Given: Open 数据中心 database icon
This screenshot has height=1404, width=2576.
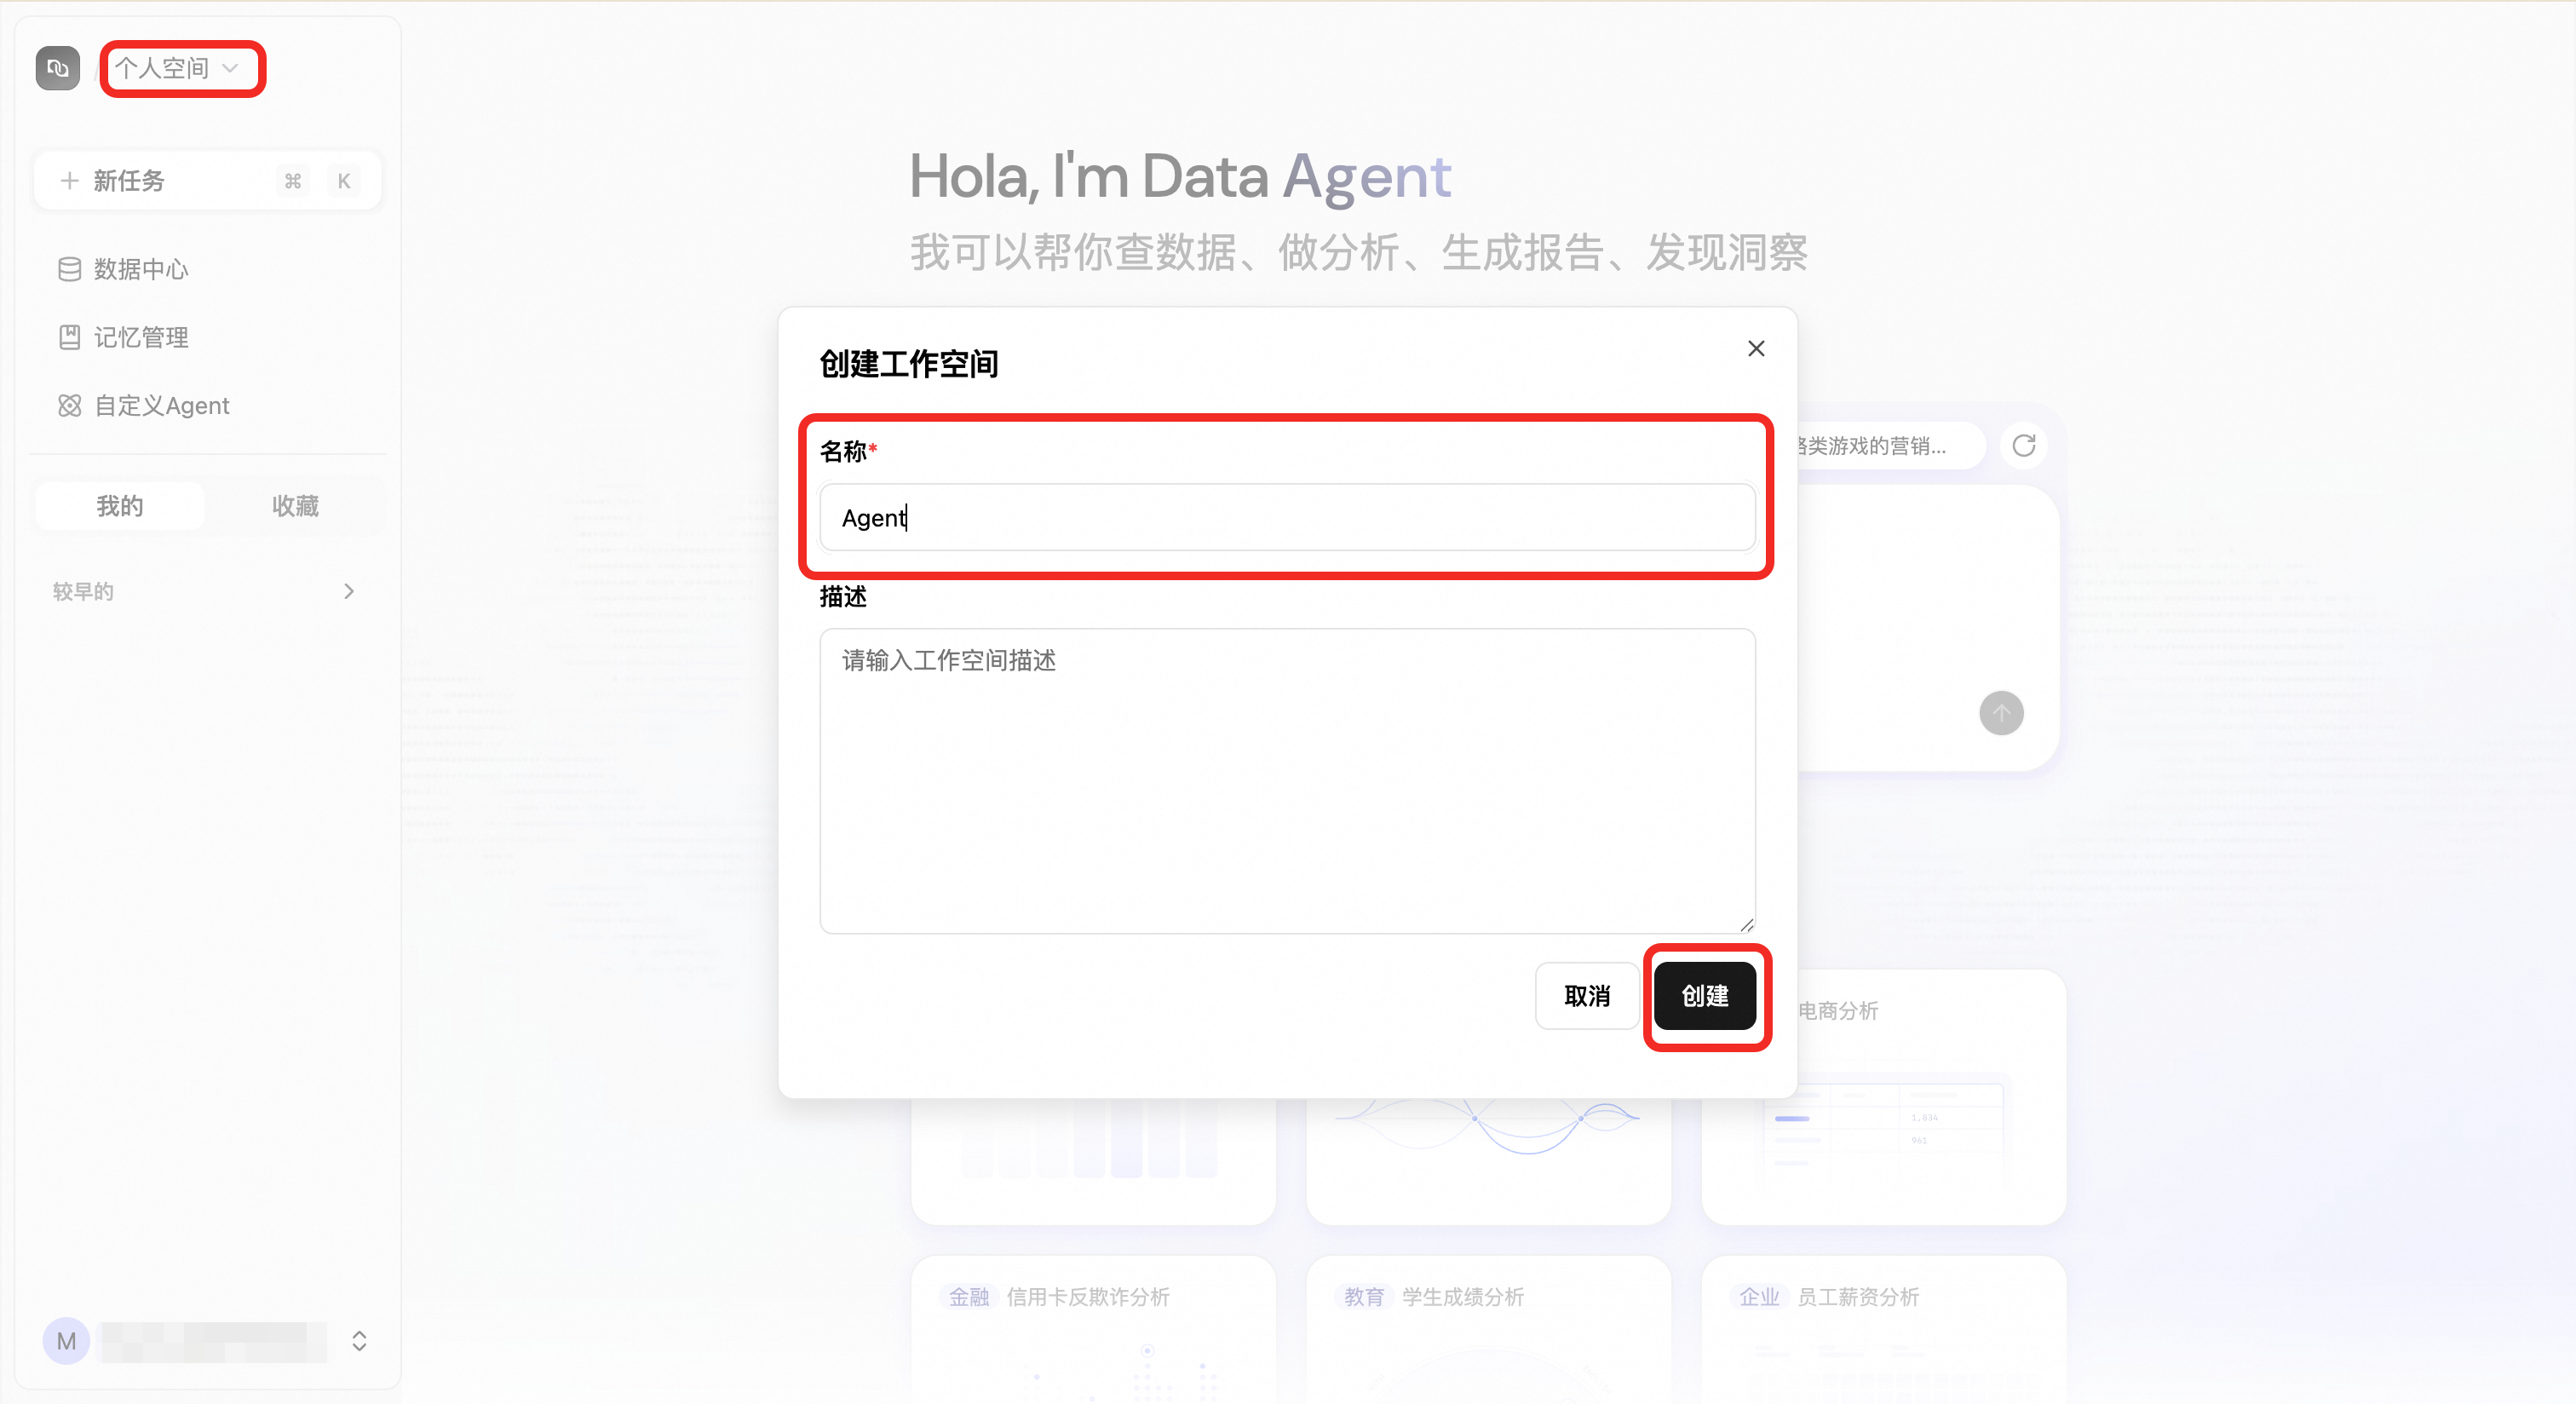Looking at the screenshot, I should [x=69, y=269].
